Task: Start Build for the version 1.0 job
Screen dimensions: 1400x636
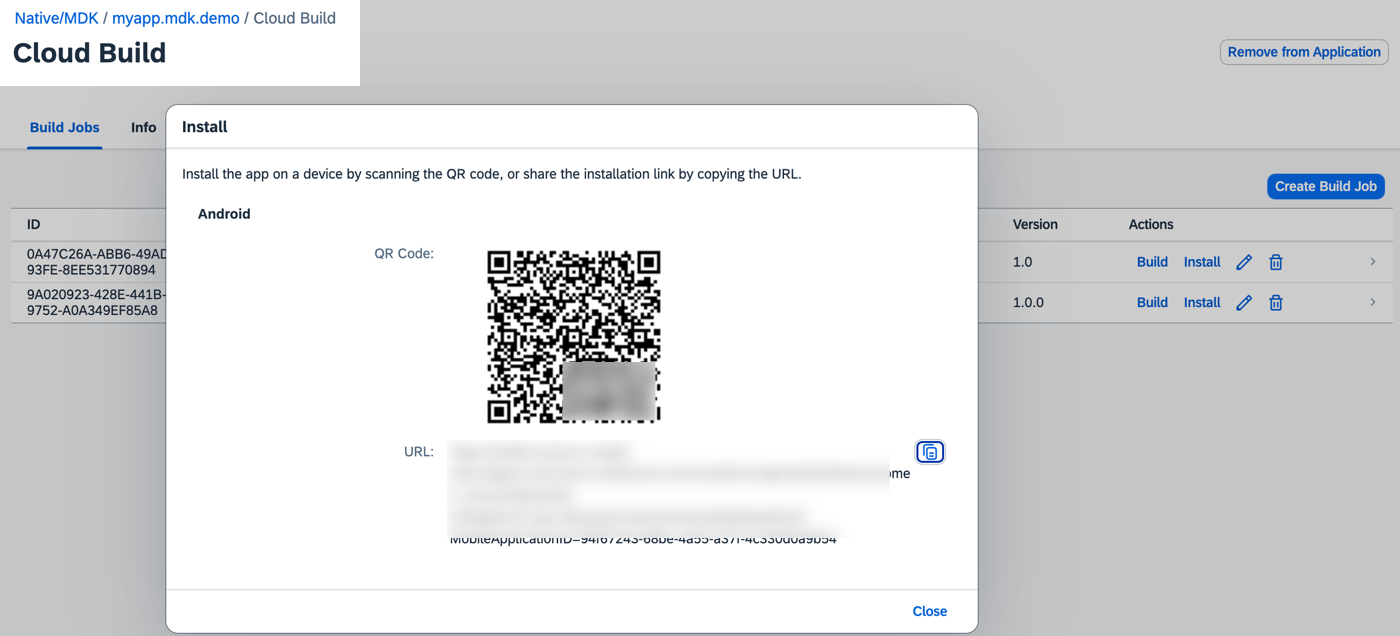Action: [1152, 262]
